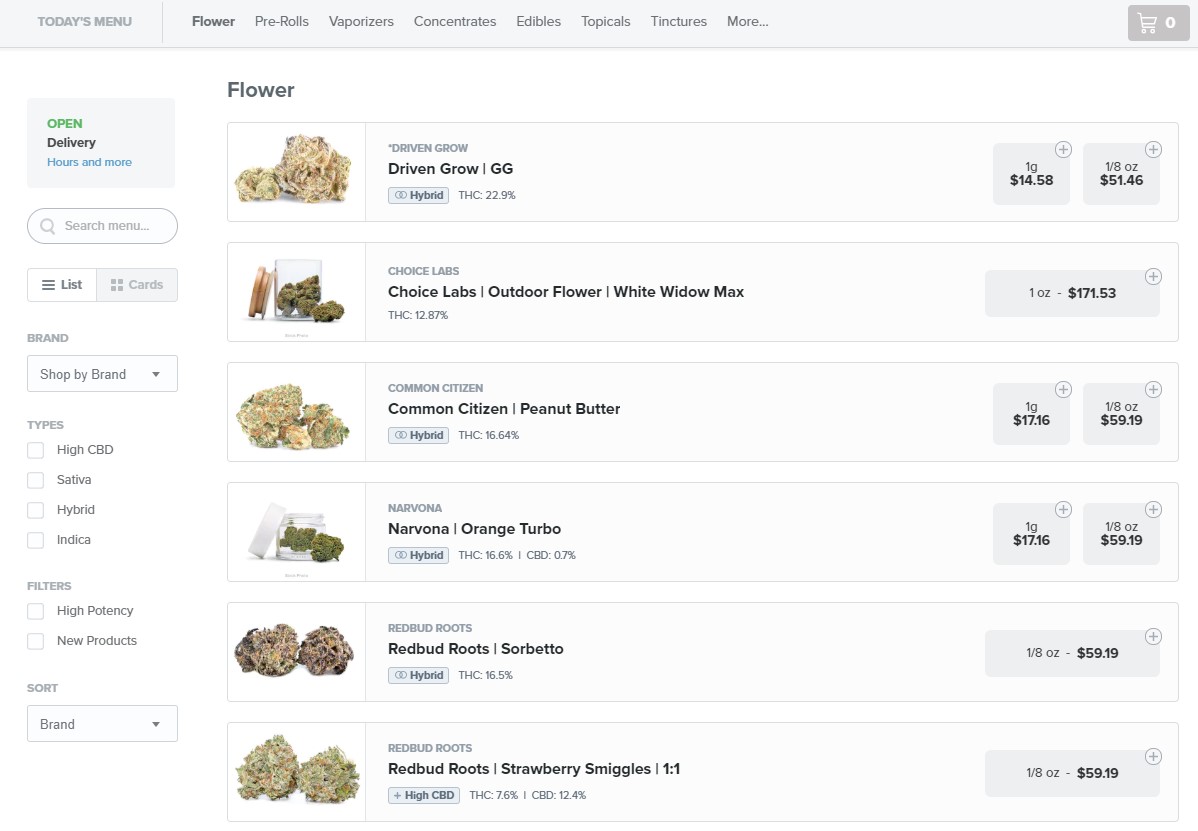Go to the Pre-Rolls category
The image size is (1198, 831).
pos(282,22)
